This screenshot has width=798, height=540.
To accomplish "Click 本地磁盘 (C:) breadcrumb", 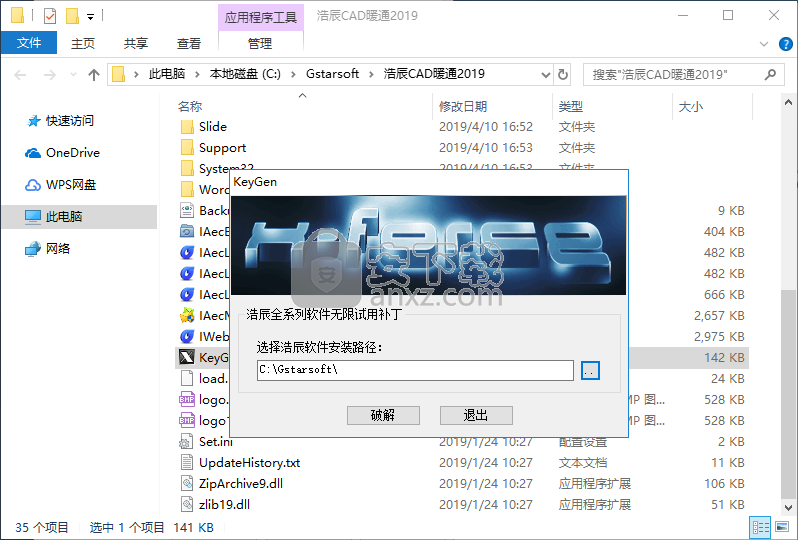I will coord(245,74).
